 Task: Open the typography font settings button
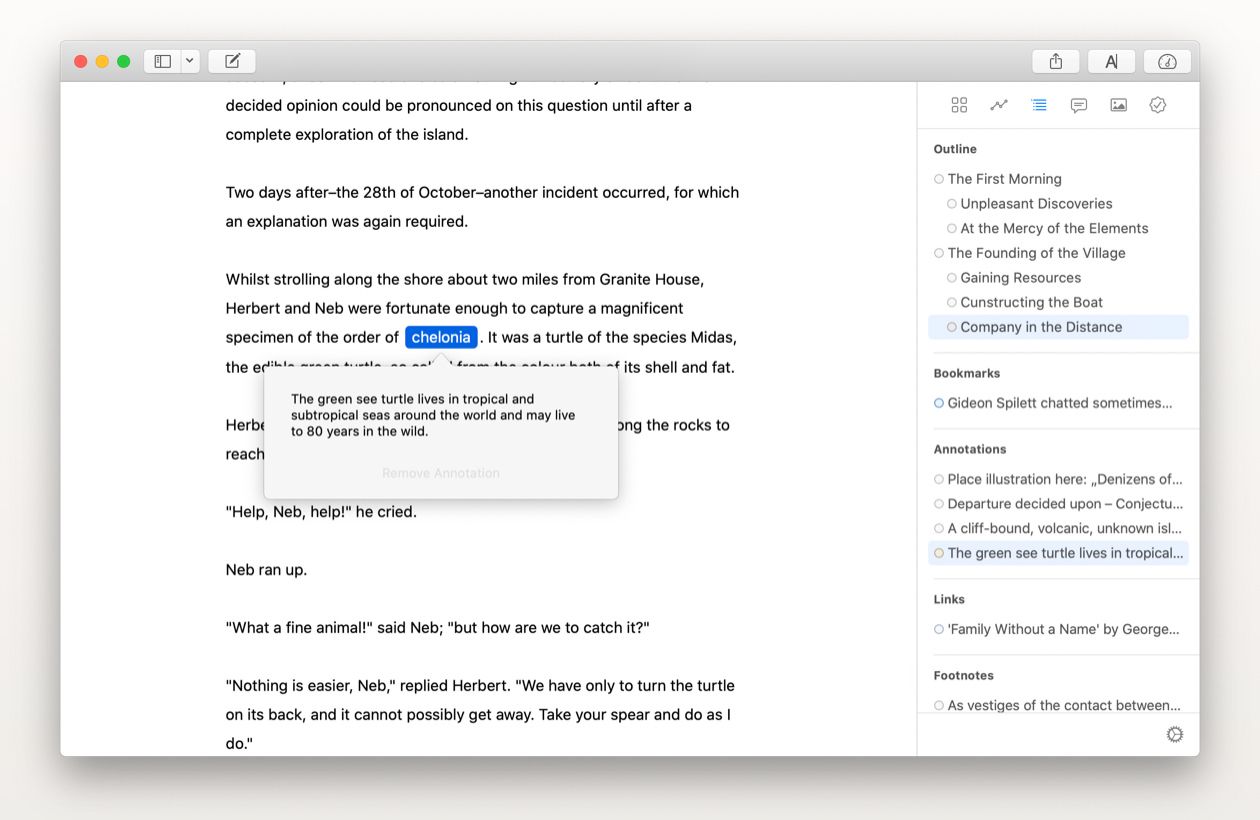point(1111,62)
